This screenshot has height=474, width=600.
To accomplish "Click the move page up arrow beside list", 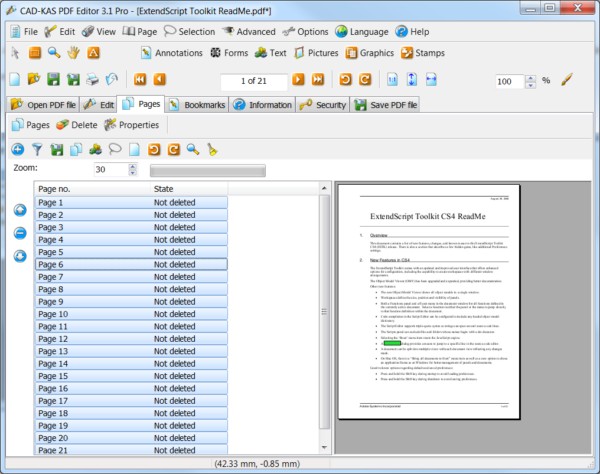I will [20, 210].
